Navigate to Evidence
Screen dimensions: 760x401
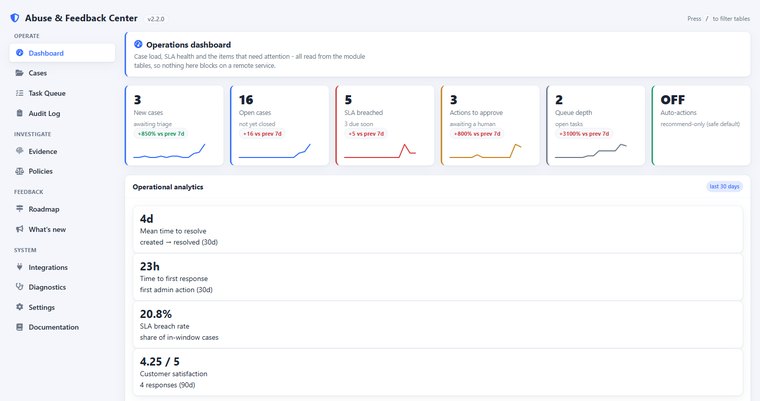pos(62,151)
